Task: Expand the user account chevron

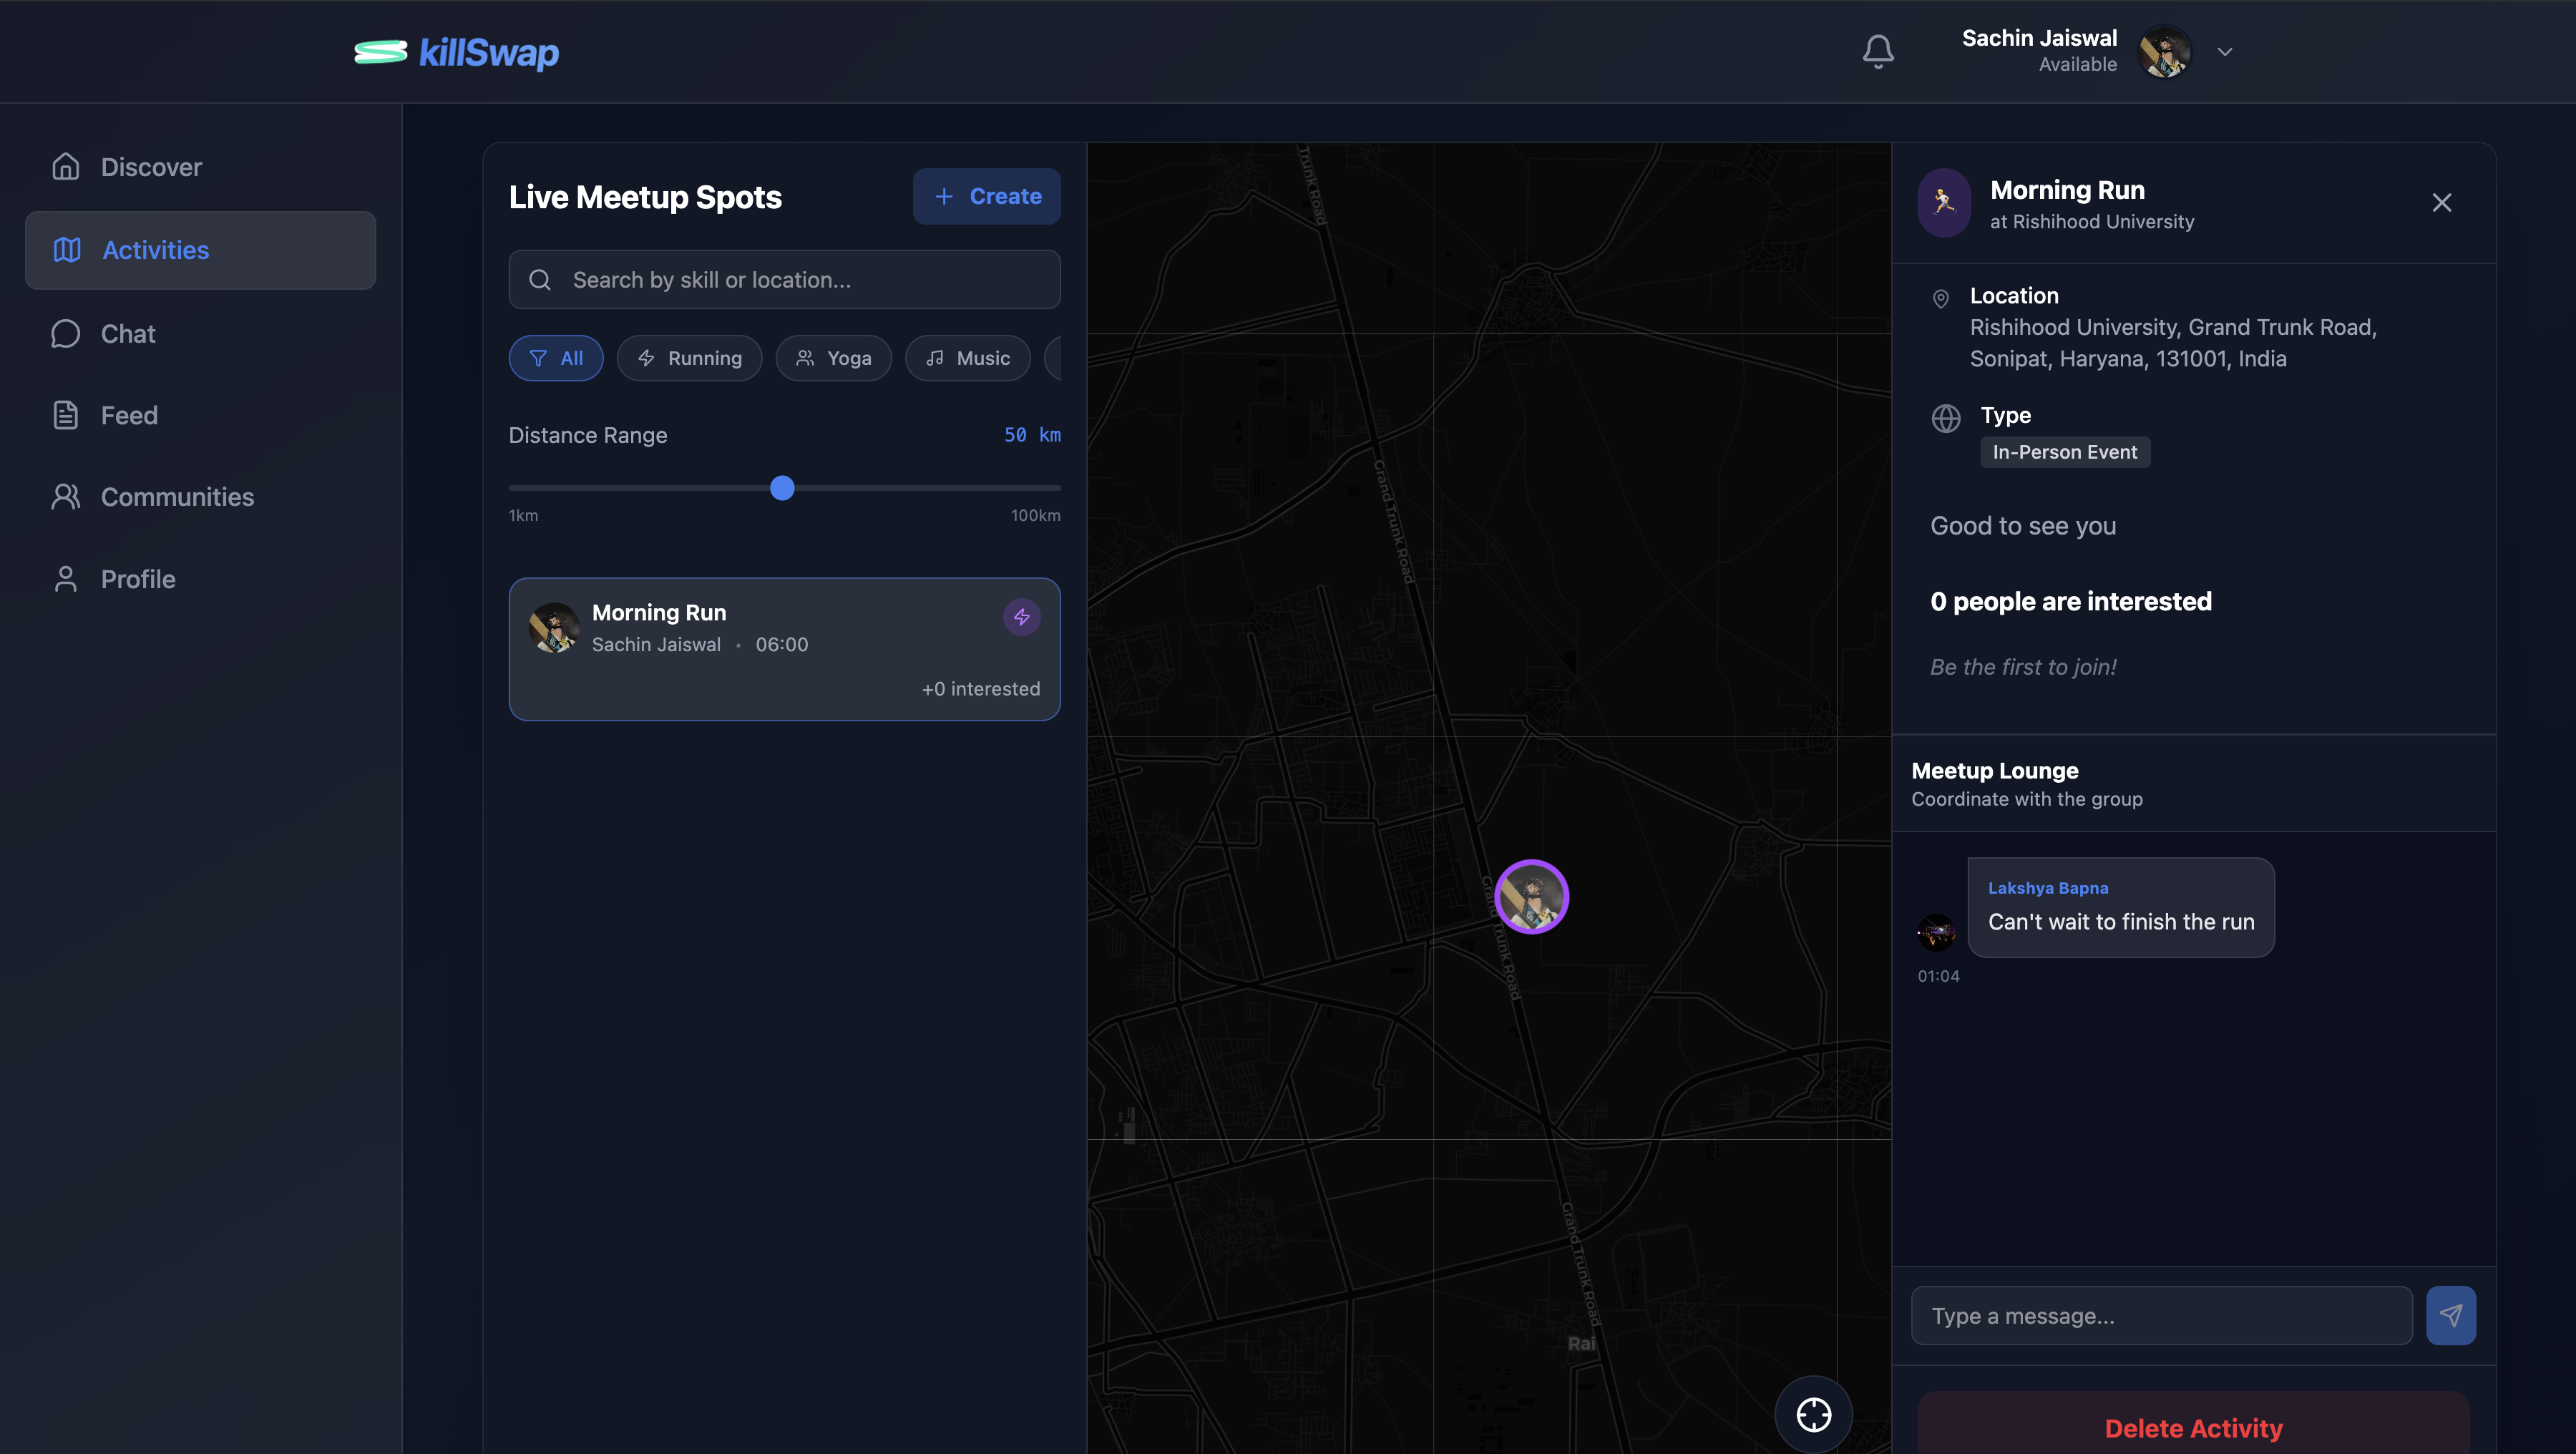Action: pos(2224,52)
